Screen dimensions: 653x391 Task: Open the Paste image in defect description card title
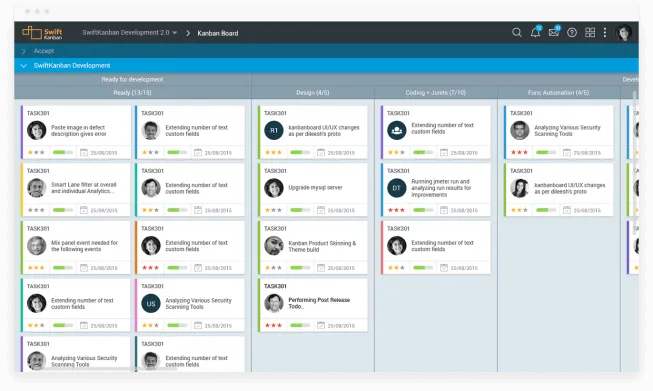click(79, 131)
